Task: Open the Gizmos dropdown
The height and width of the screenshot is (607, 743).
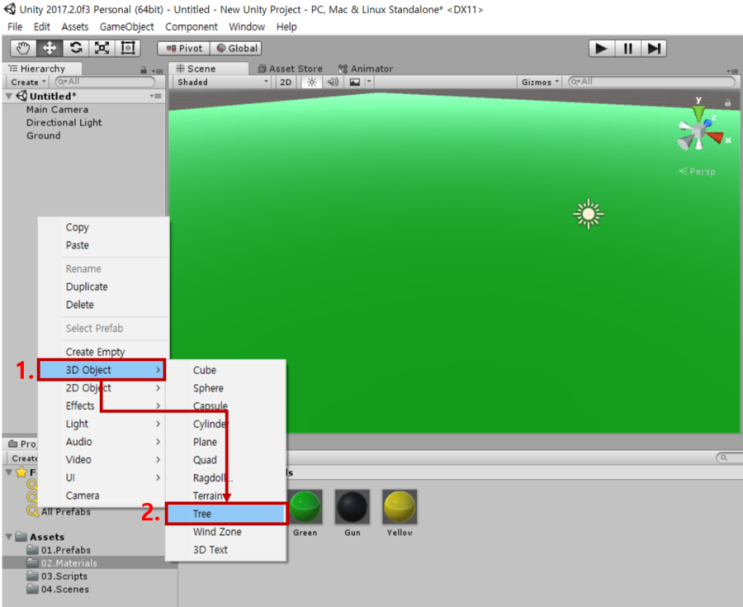Action: 541,82
